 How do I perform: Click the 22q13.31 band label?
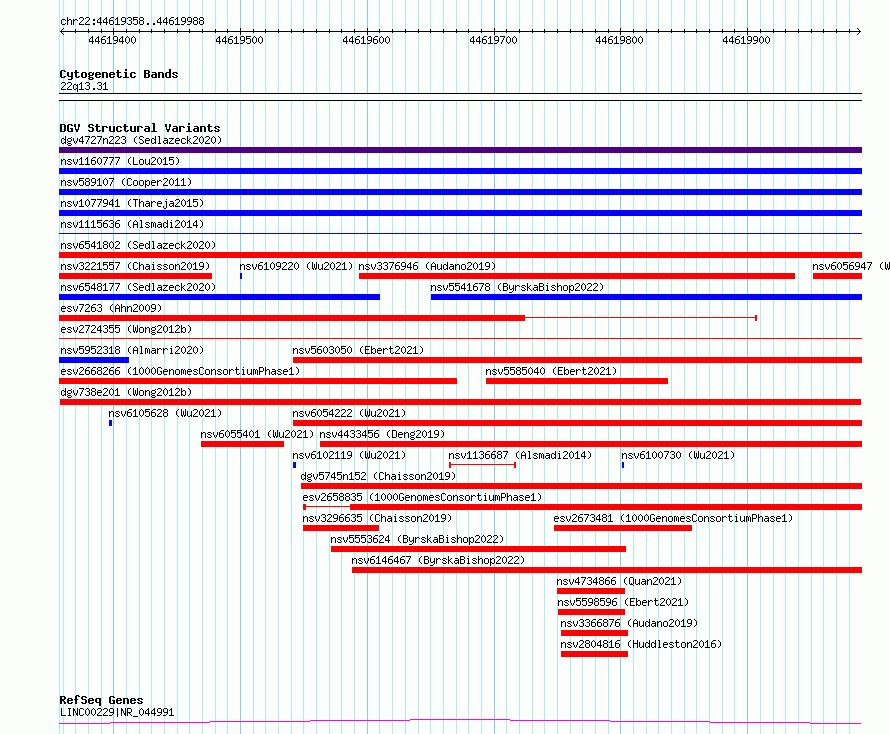(x=84, y=86)
